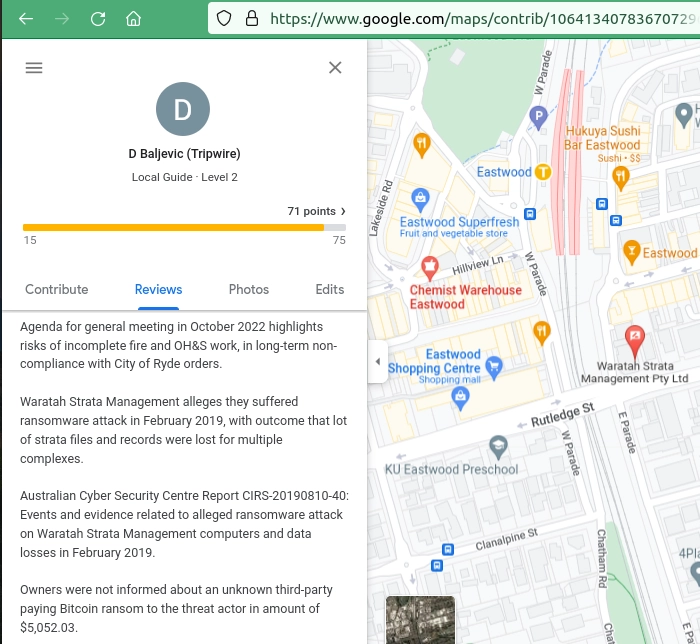The height and width of the screenshot is (644, 700).
Task: Collapse the side panel arrow
Action: 378,361
